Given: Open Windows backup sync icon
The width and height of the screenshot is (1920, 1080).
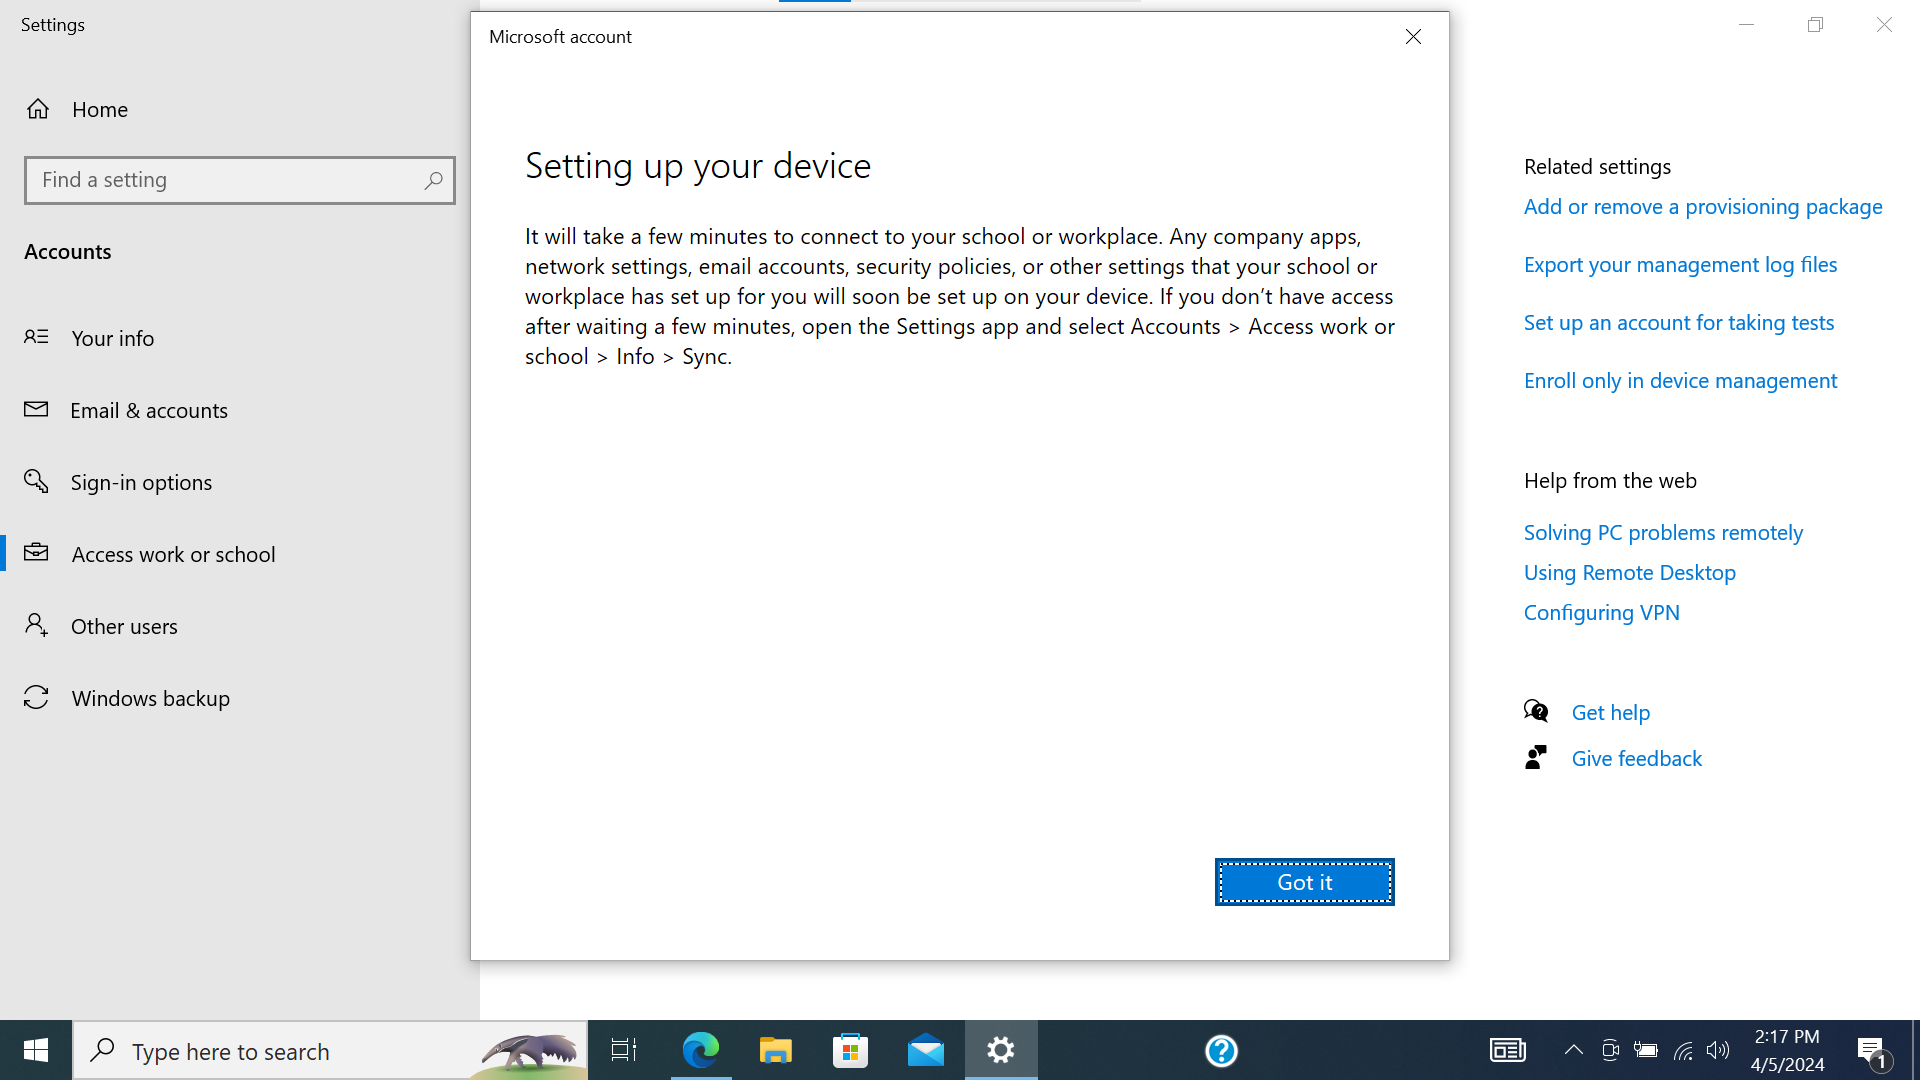Looking at the screenshot, I should (x=36, y=697).
